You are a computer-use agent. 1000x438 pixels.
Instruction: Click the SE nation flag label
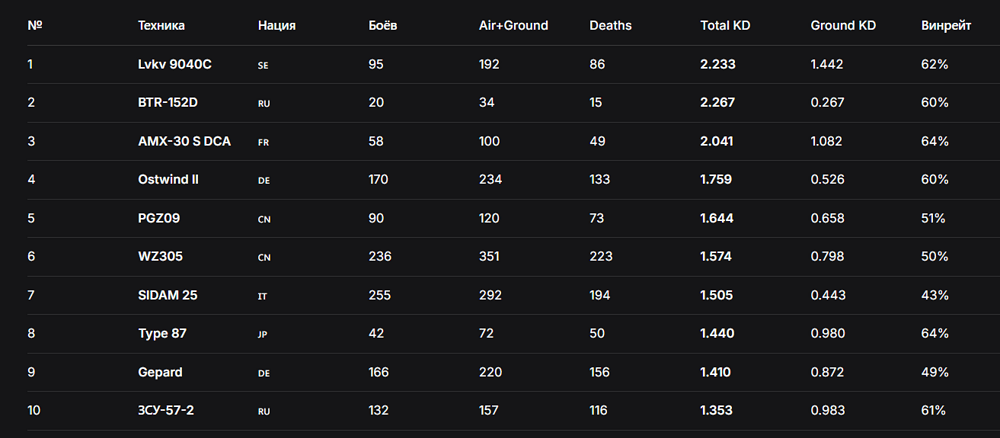(x=263, y=65)
